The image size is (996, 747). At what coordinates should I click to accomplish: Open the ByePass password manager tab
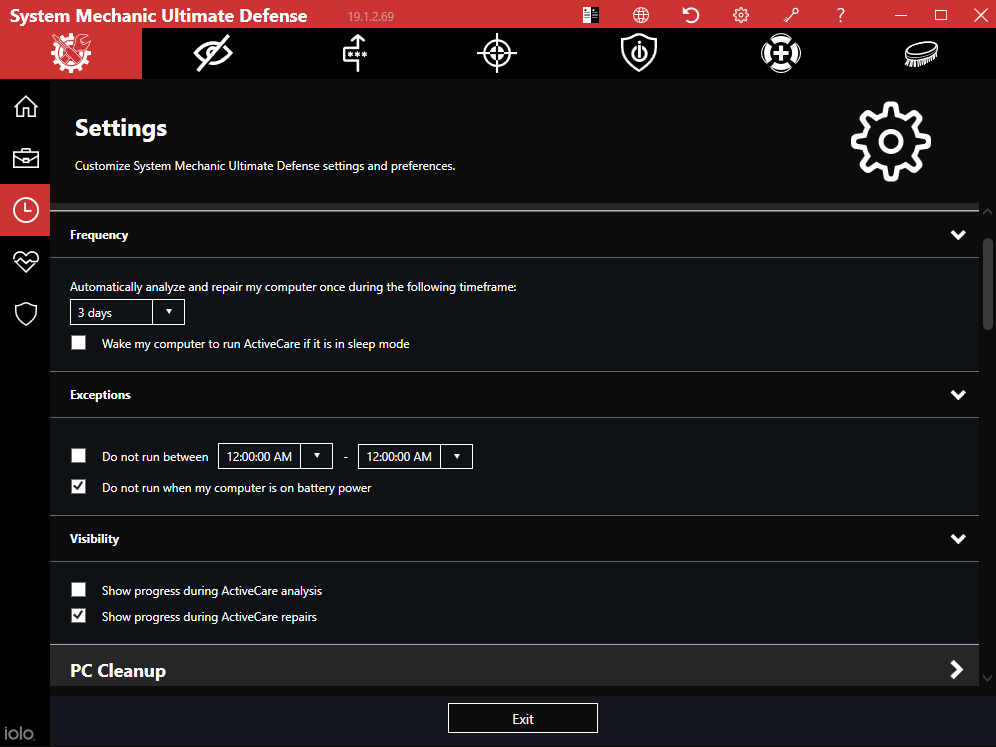coord(355,53)
